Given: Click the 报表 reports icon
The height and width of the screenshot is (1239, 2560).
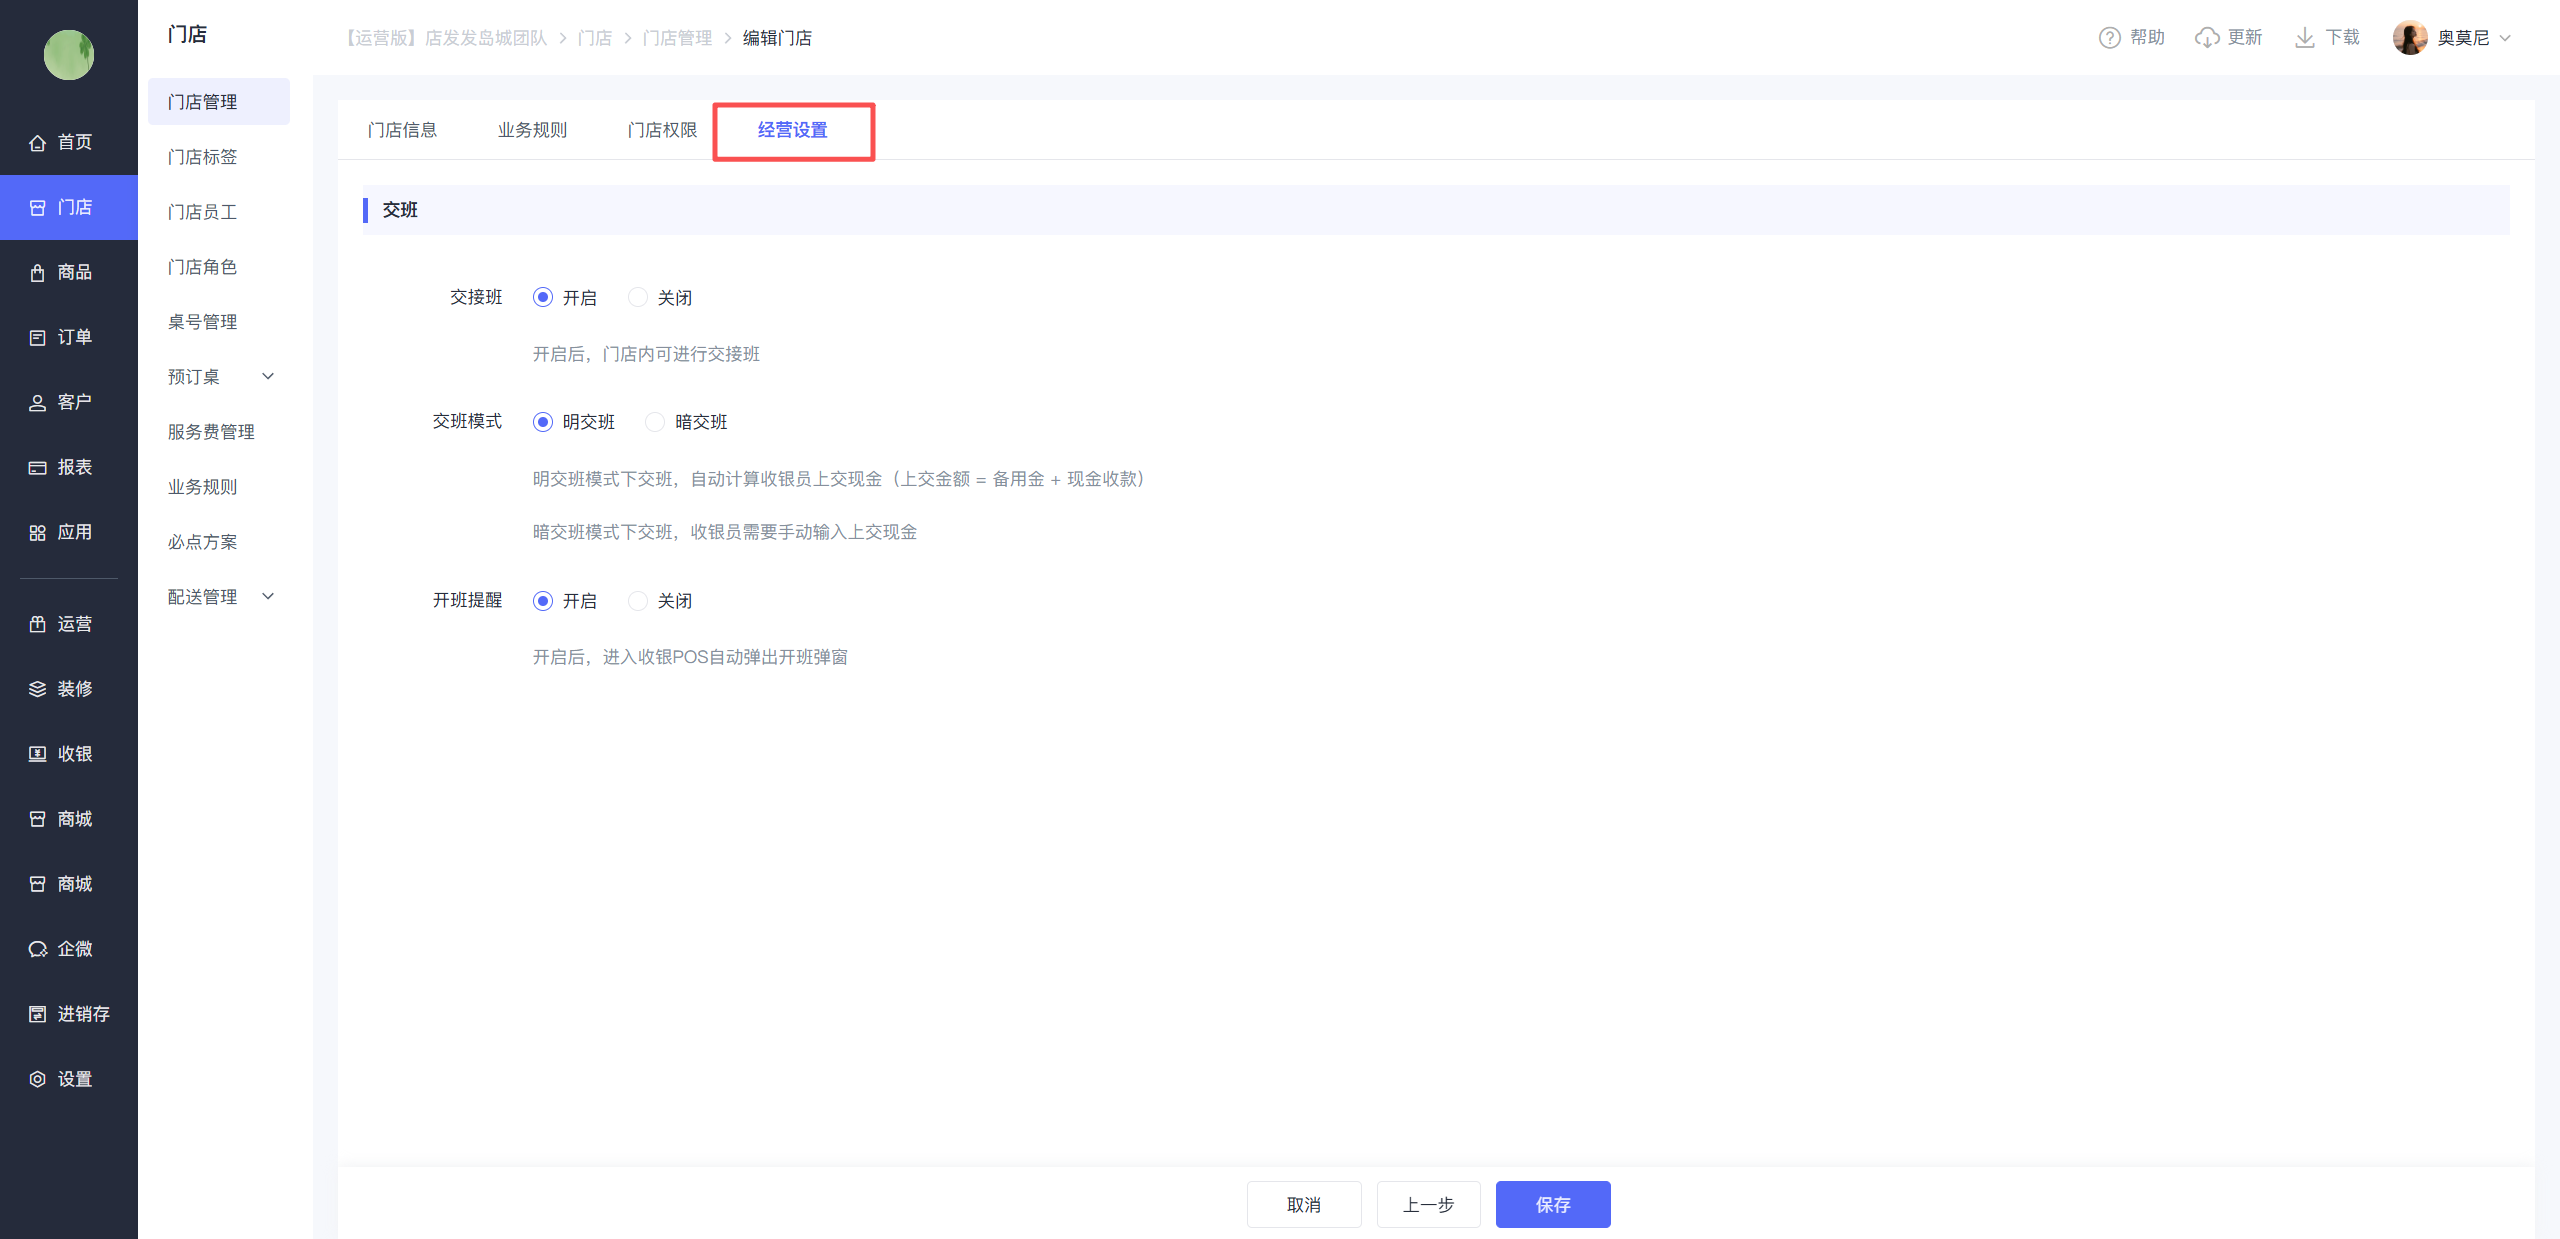Looking at the screenshot, I should point(37,468).
